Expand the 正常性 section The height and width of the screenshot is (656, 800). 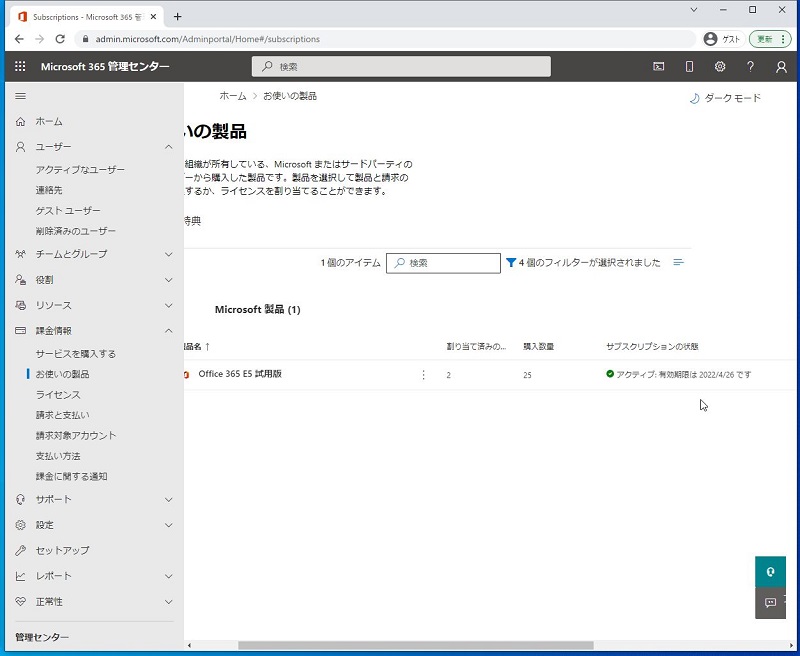[169, 601]
